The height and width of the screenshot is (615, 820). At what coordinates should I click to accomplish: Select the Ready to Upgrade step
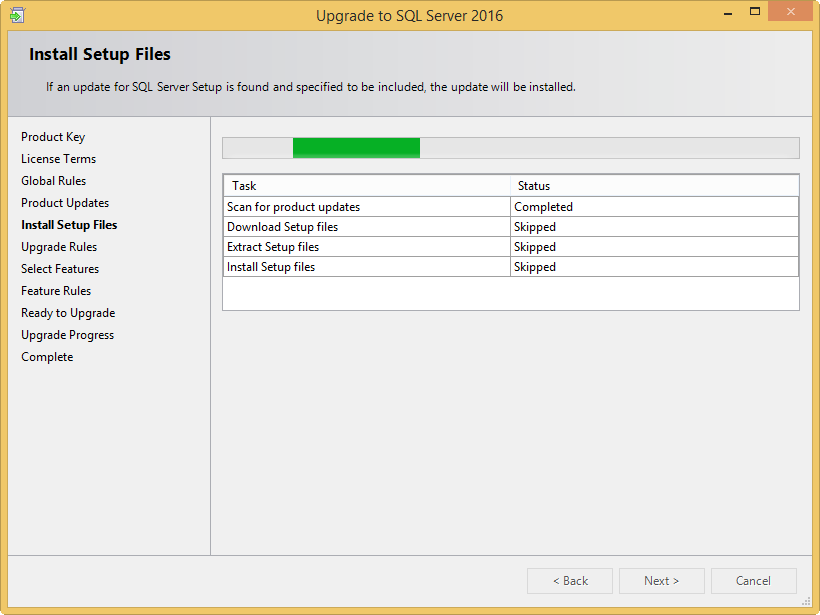point(68,313)
